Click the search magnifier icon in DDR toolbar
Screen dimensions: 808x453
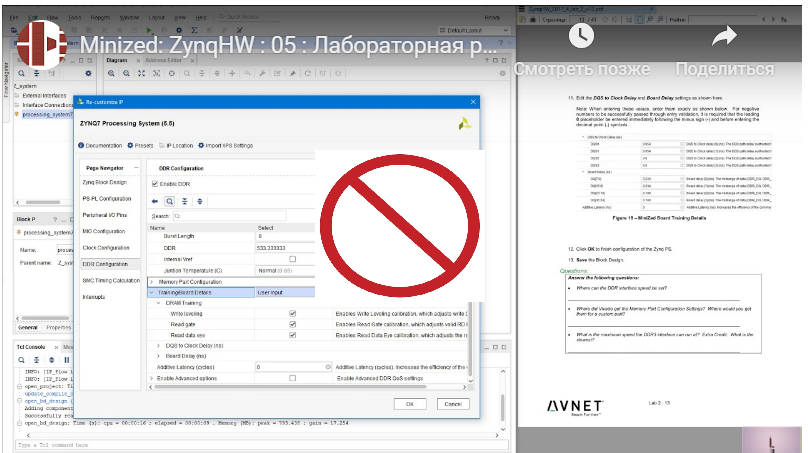point(170,201)
